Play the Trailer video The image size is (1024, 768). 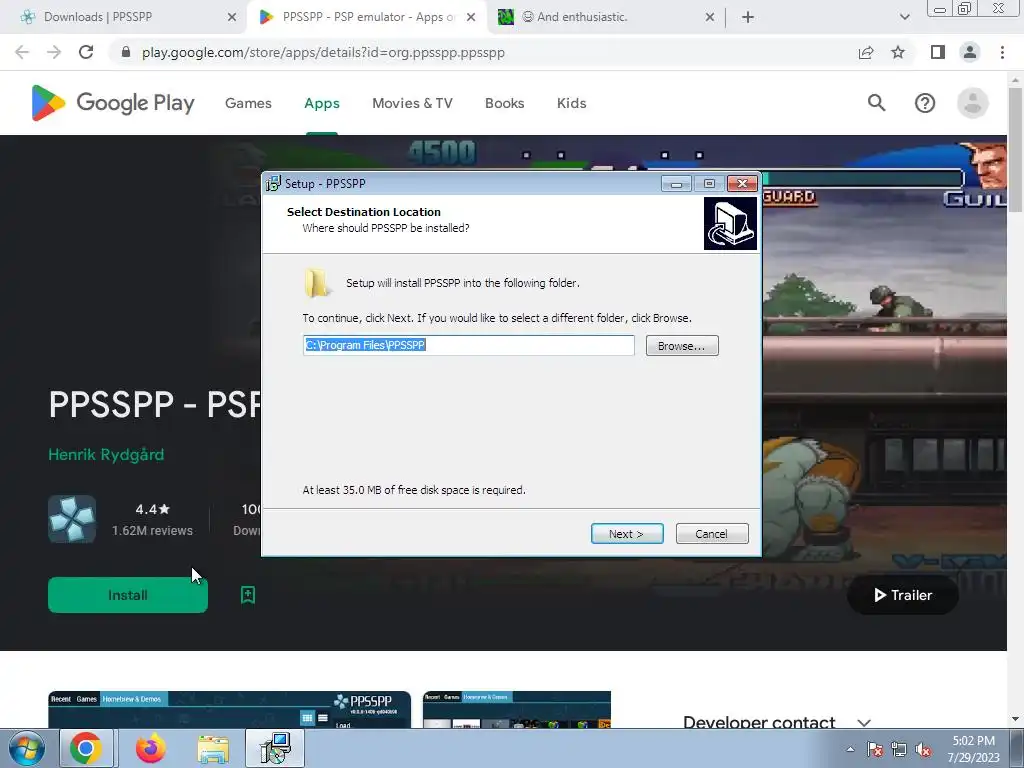click(x=903, y=595)
